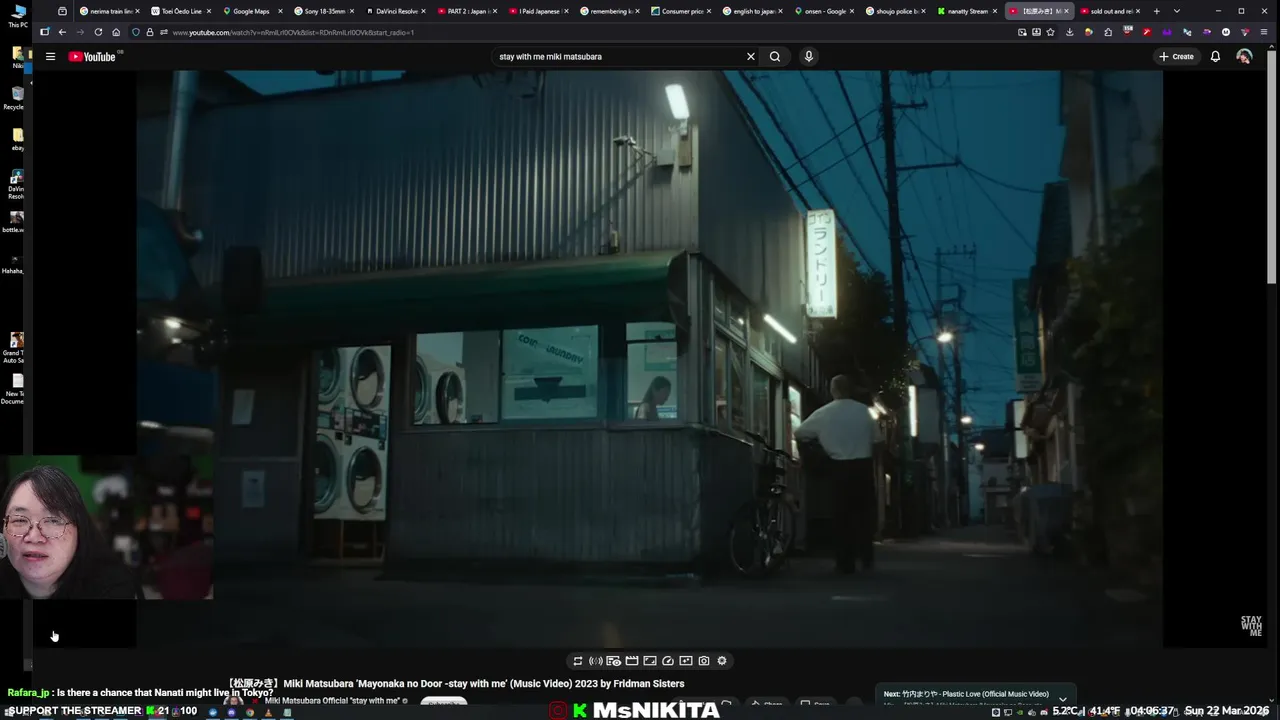Viewport: 1280px width, 720px height.
Task: Switch to the Toei Oedo Line tab
Action: point(178,11)
